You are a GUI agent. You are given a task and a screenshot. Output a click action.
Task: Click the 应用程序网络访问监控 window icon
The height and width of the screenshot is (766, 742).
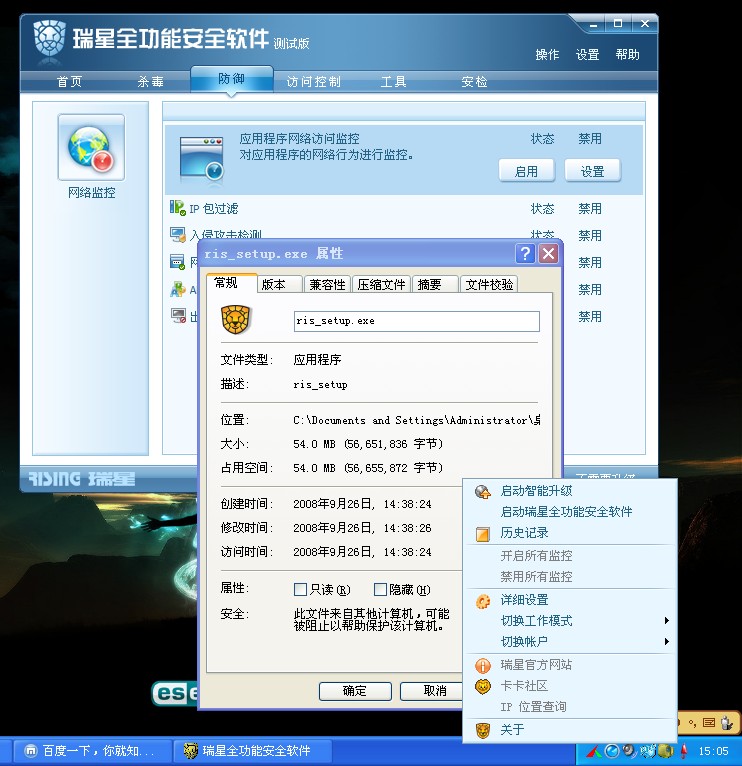[201, 158]
